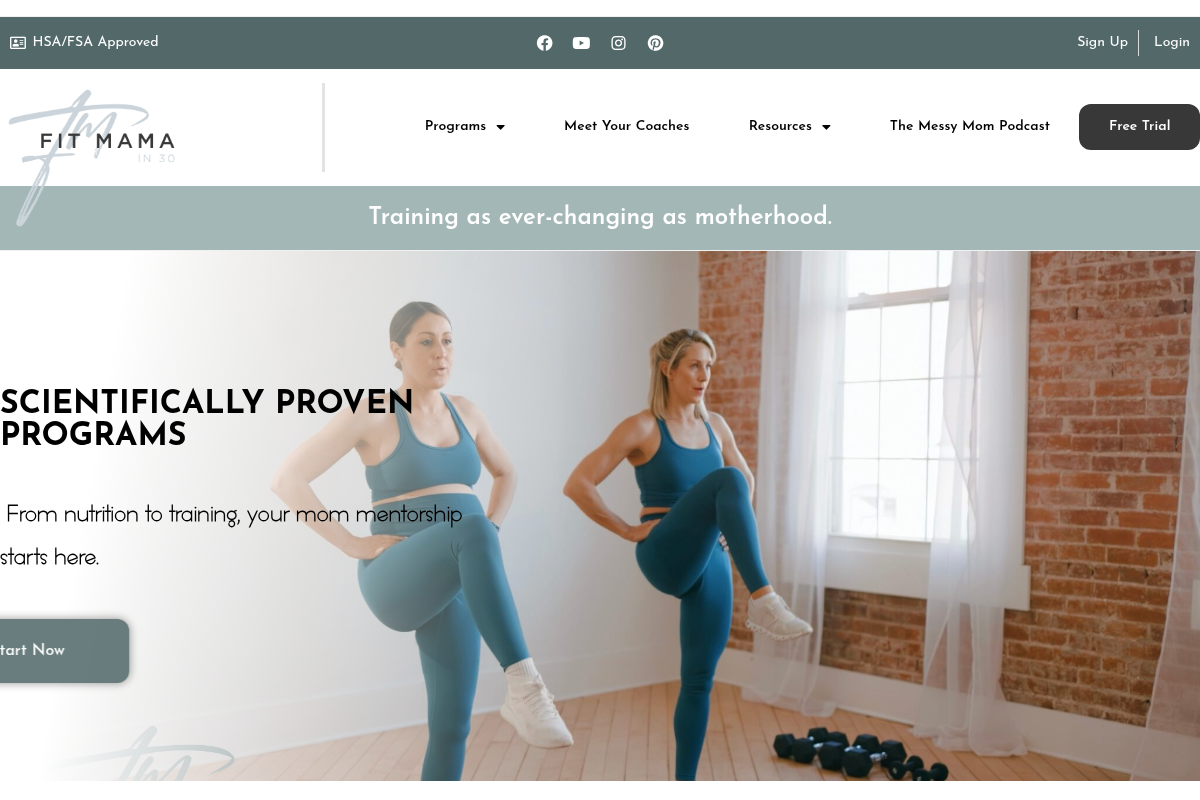Viewport: 1200px width, 800px height.
Task: Click the Free Trial button
Action: [1139, 127]
